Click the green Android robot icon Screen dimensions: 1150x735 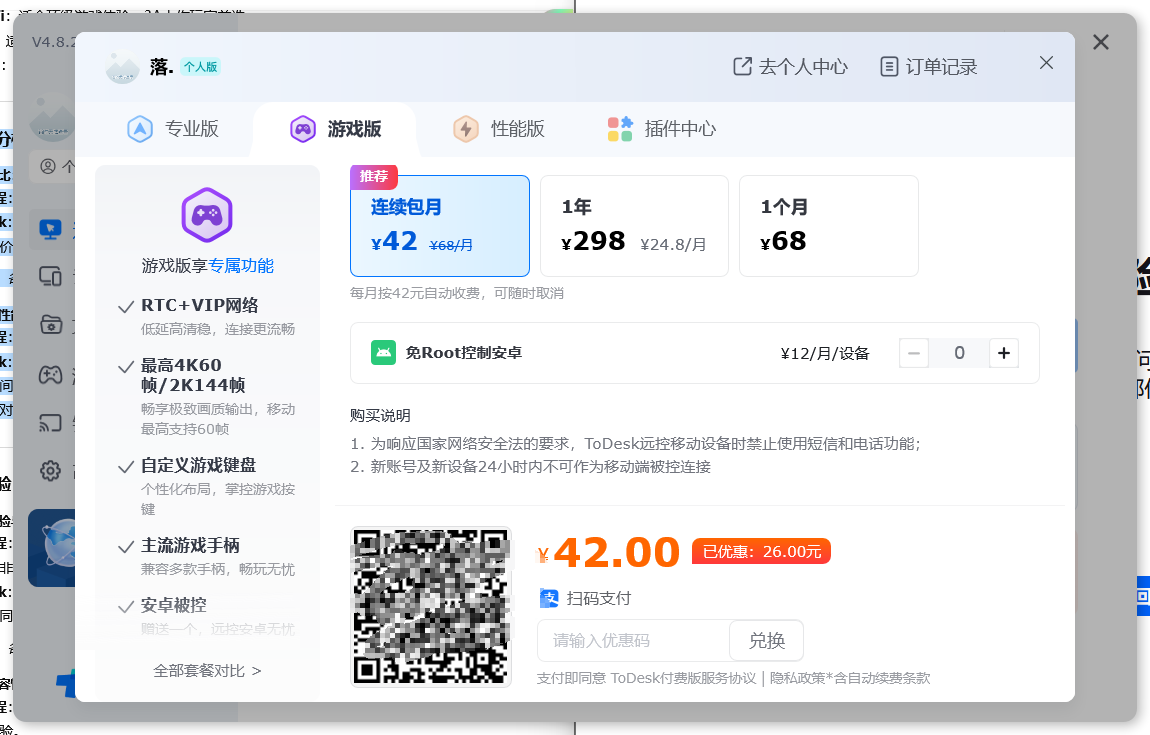pyautogui.click(x=384, y=353)
